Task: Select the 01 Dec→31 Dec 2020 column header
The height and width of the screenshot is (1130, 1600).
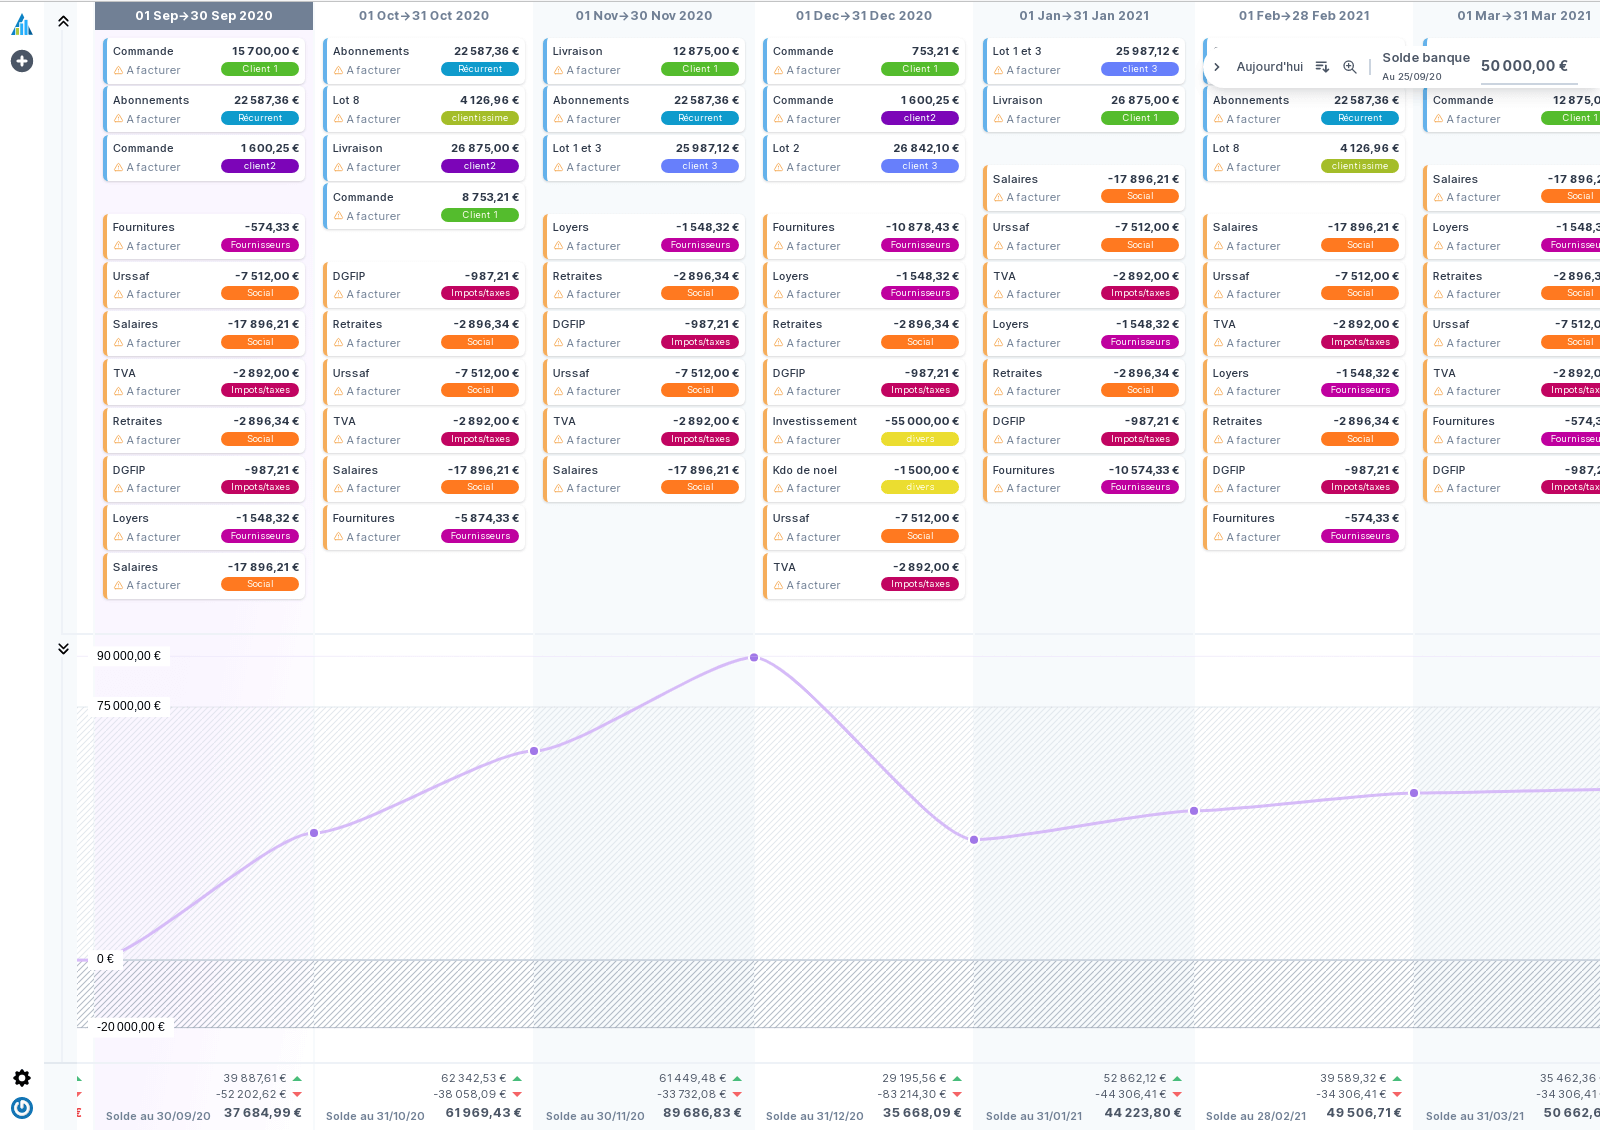Action: click(x=864, y=16)
